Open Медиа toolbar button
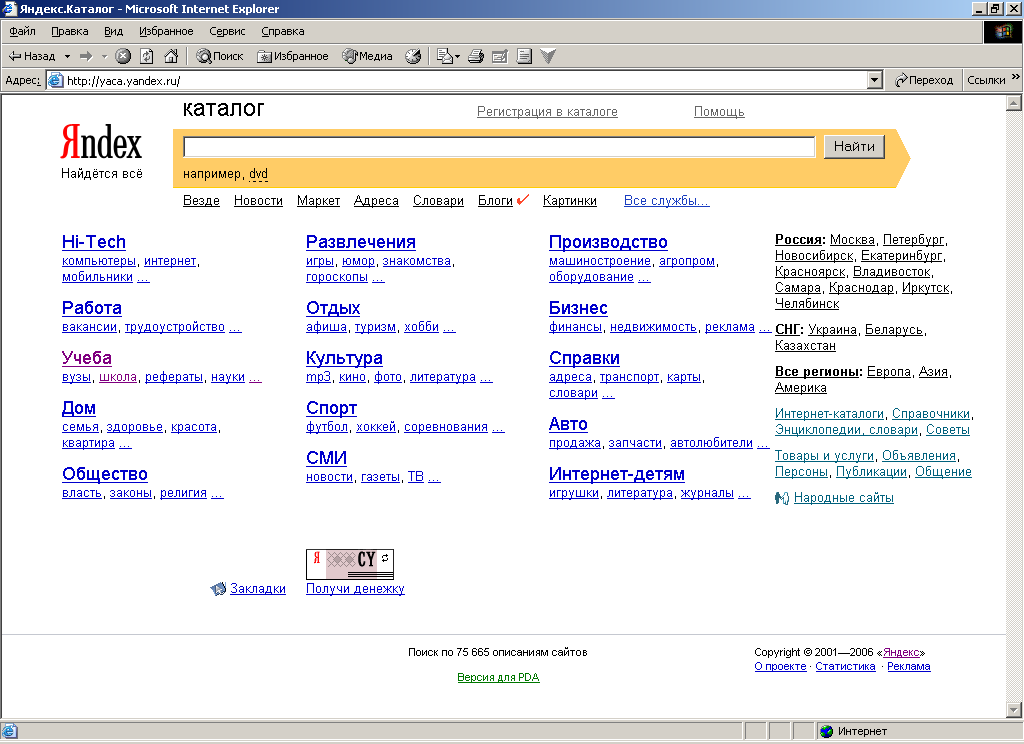 [x=367, y=56]
